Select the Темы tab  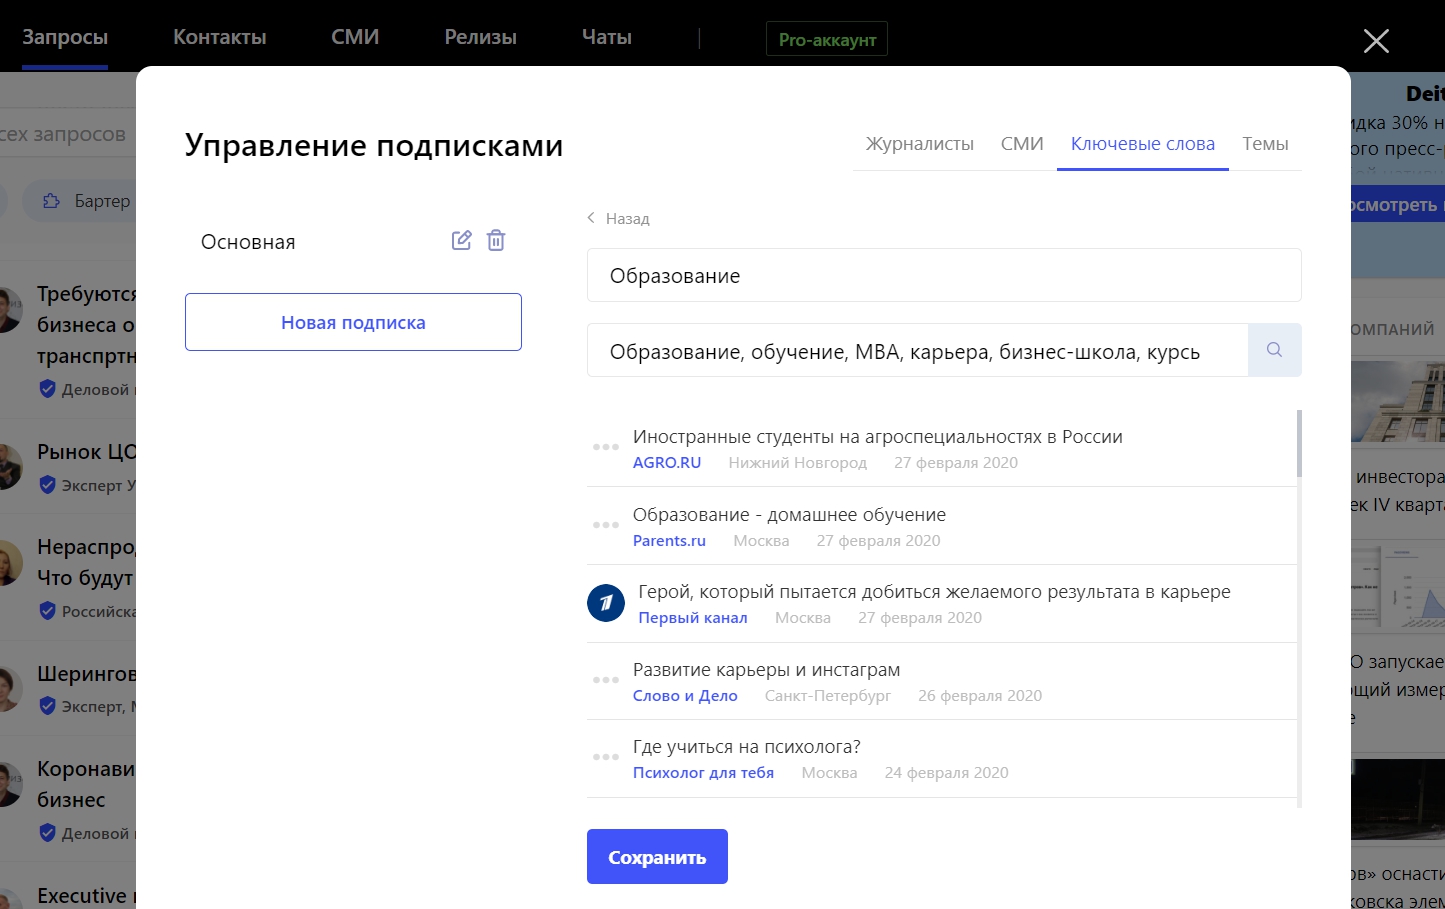[x=1264, y=144]
